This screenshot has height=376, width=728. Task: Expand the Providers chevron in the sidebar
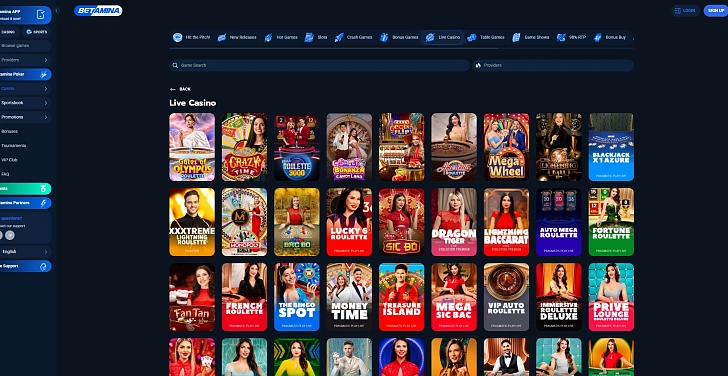tap(46, 60)
